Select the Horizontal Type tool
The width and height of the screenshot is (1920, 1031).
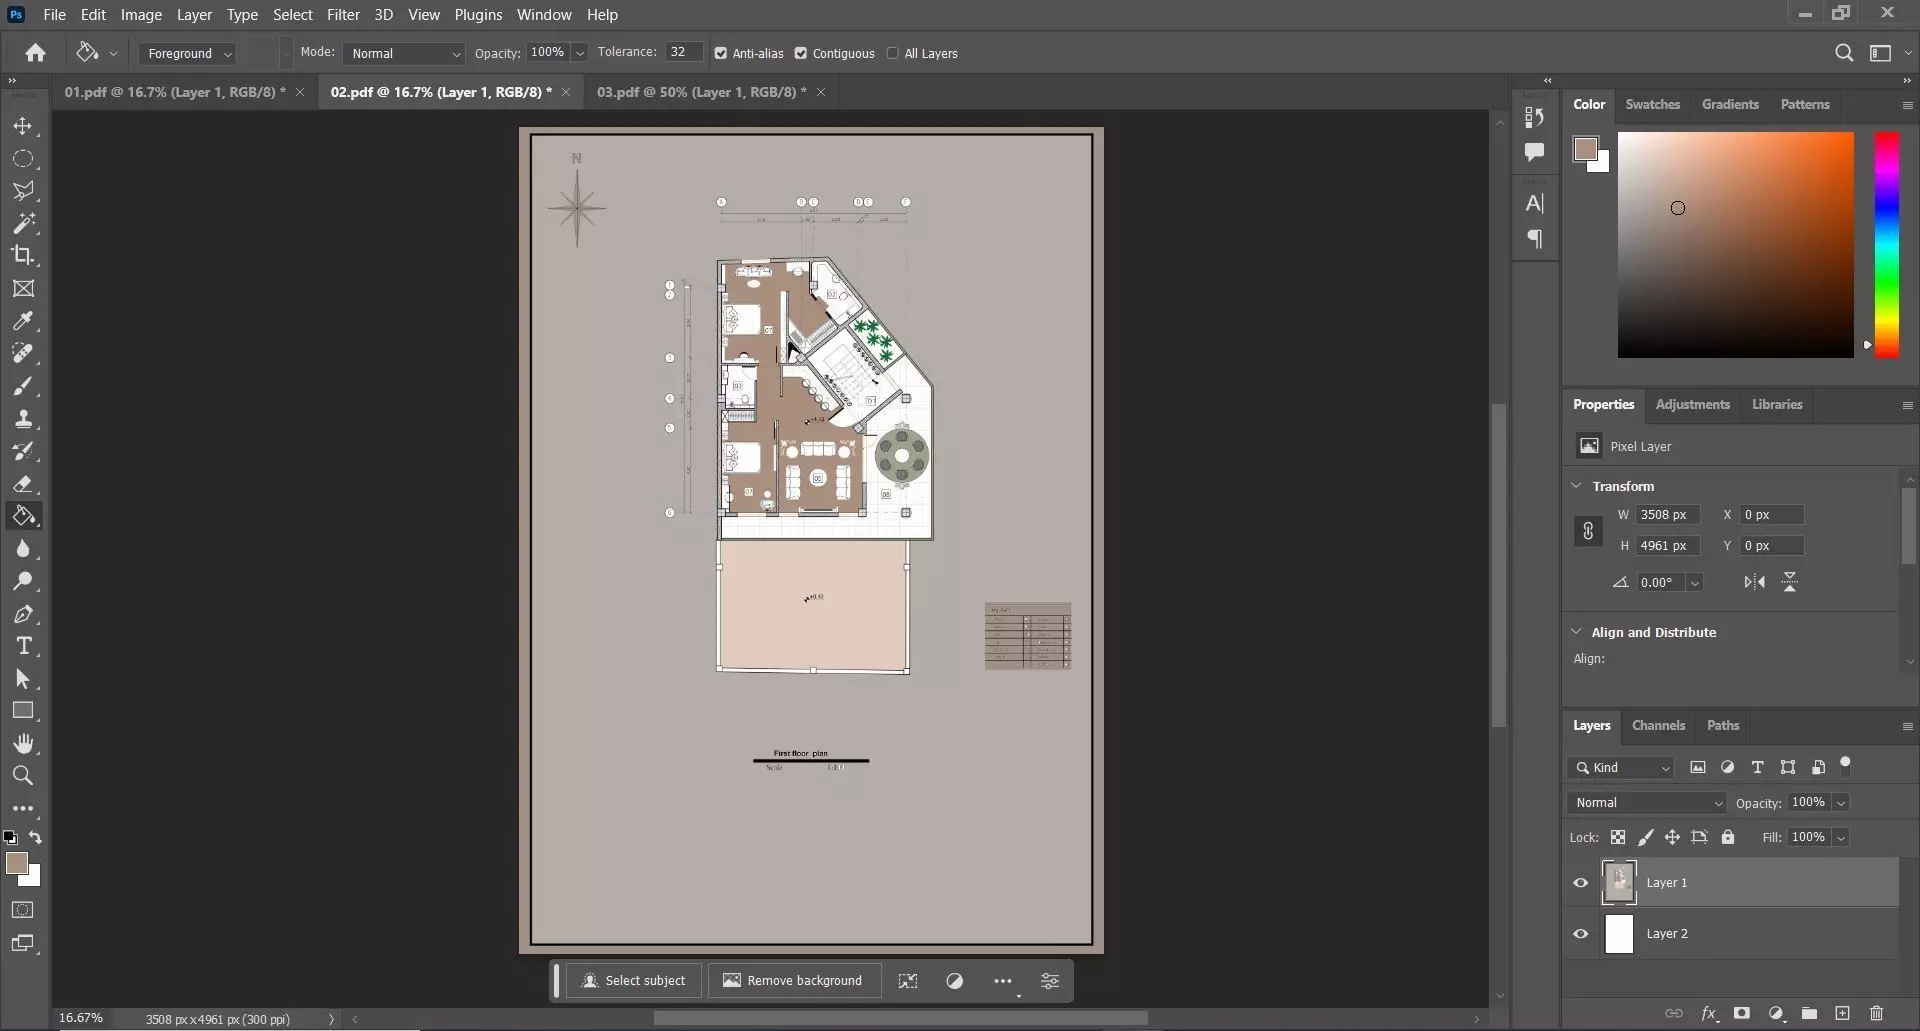click(x=23, y=646)
